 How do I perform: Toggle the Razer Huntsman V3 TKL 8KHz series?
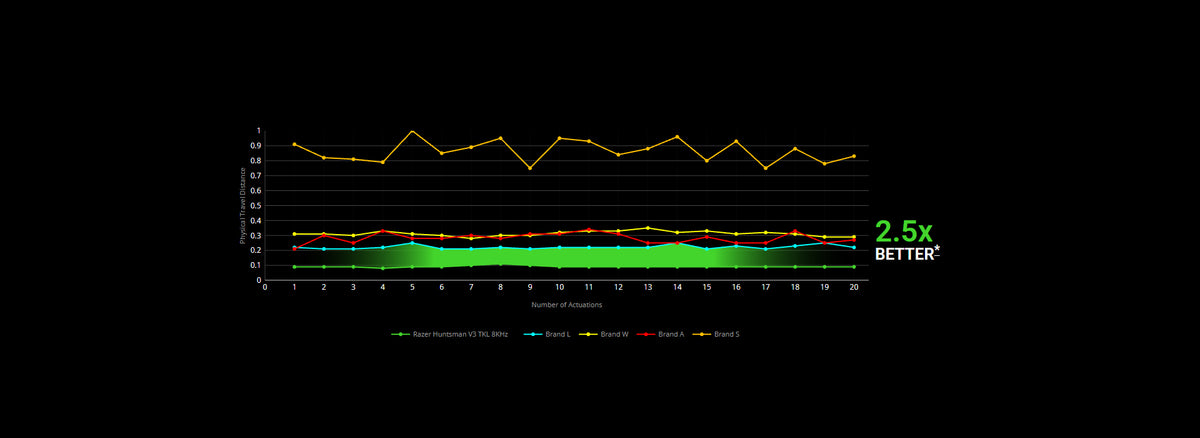click(x=449, y=333)
